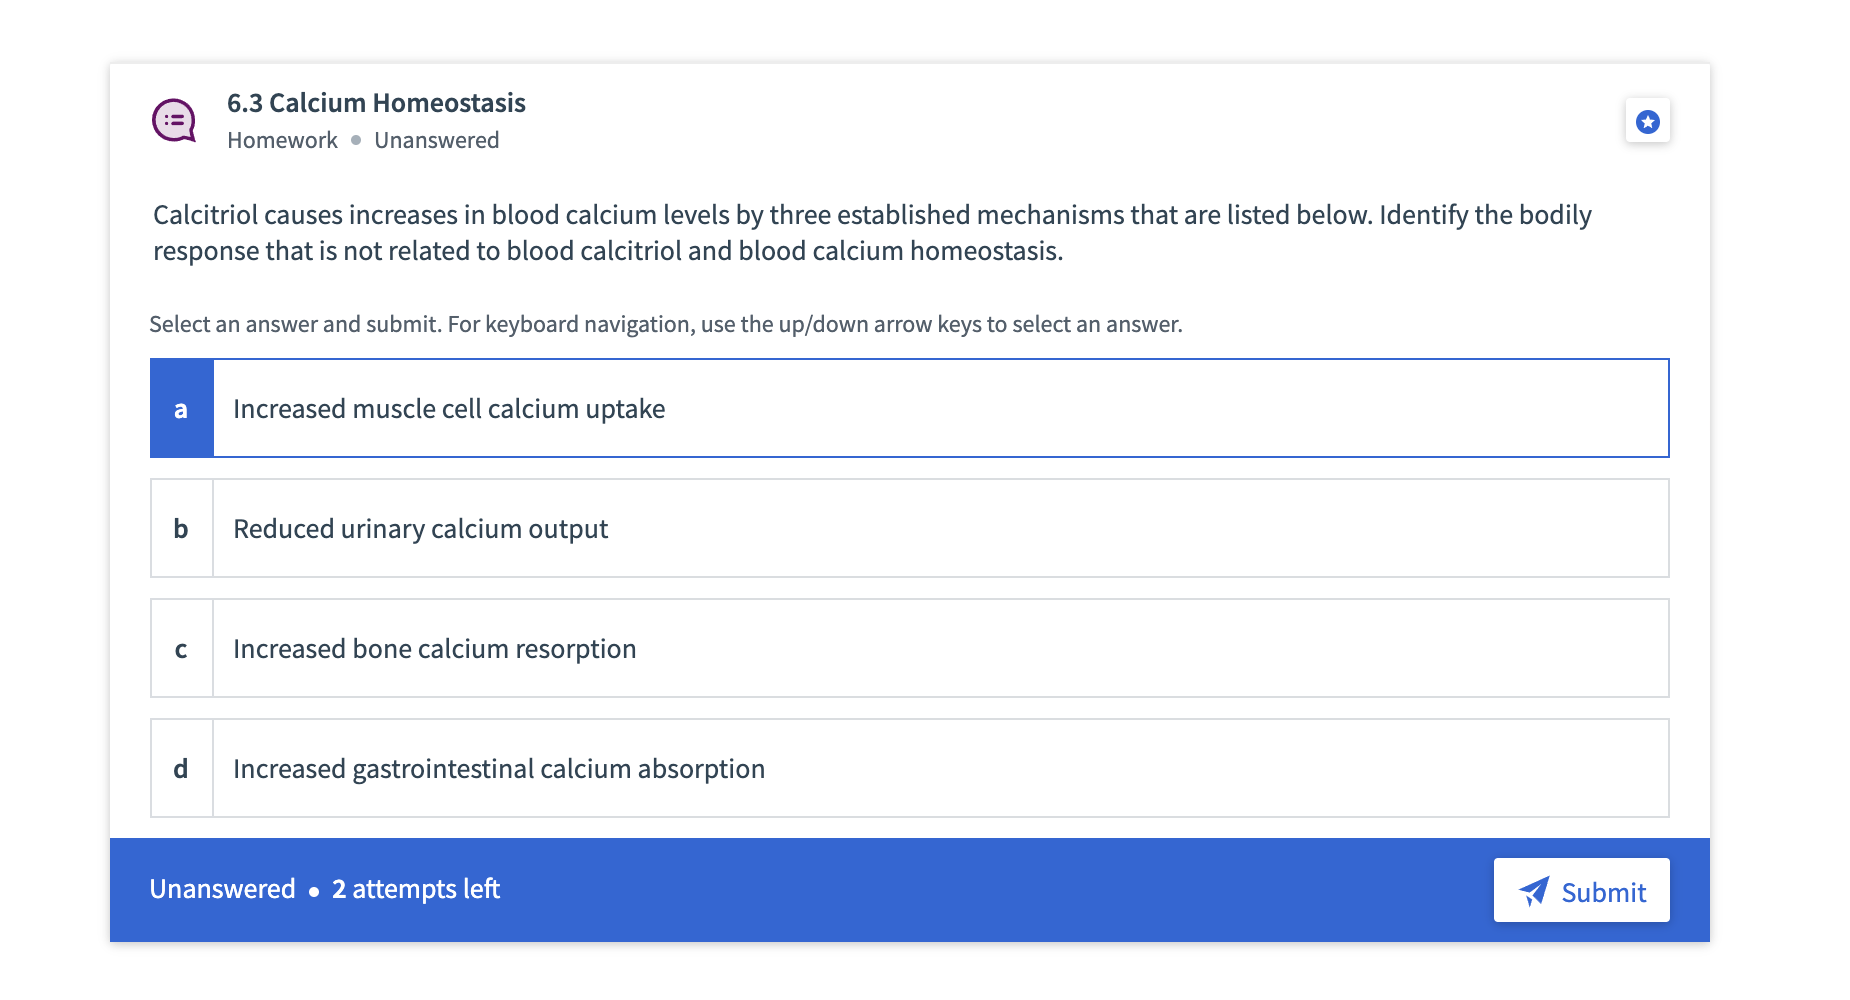Click 'Unanswered' in the blue status bar
Image resolution: width=1850 pixels, height=1000 pixels.
point(222,889)
